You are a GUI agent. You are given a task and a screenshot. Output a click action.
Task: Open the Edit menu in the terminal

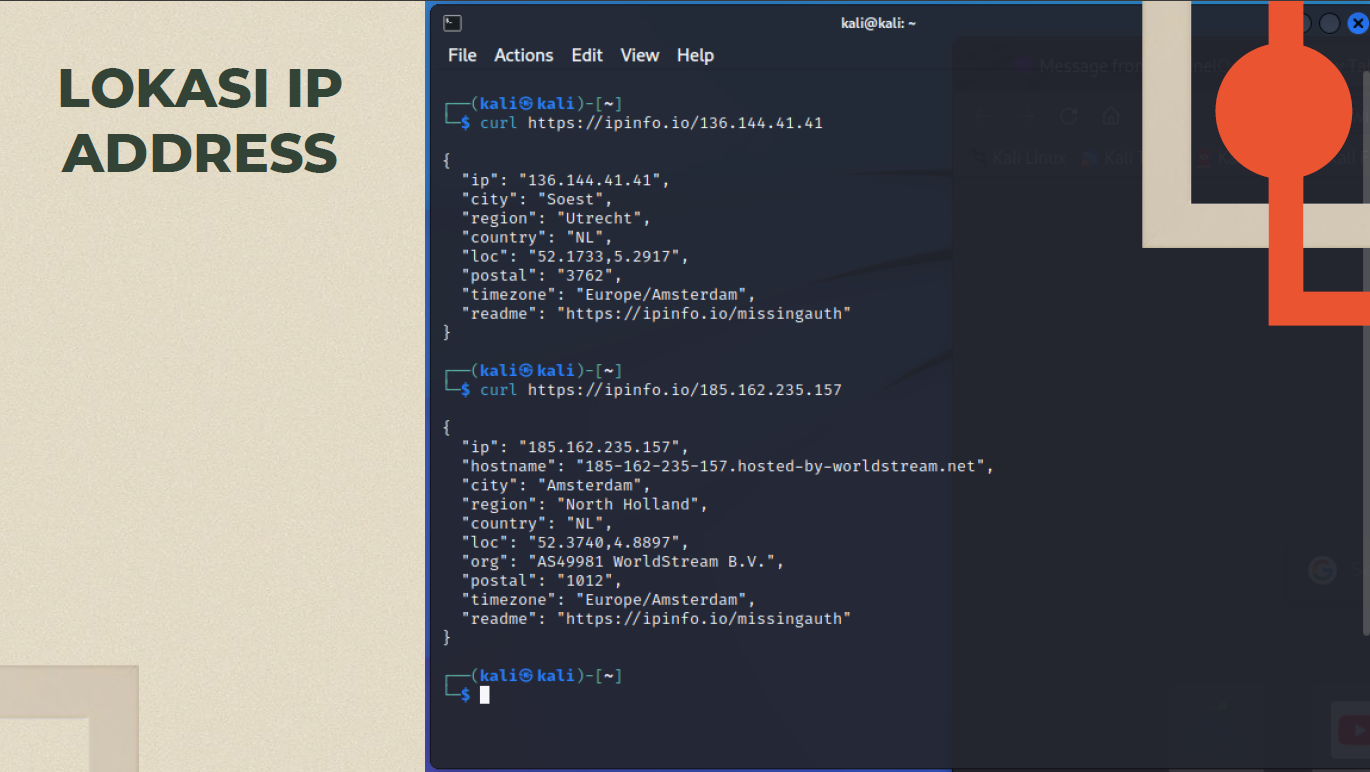587,55
